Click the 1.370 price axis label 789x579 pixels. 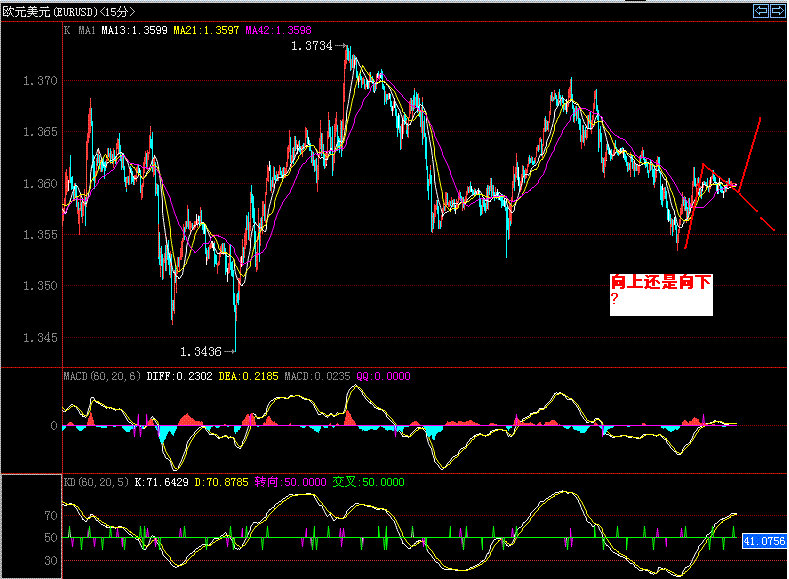[x=40, y=80]
